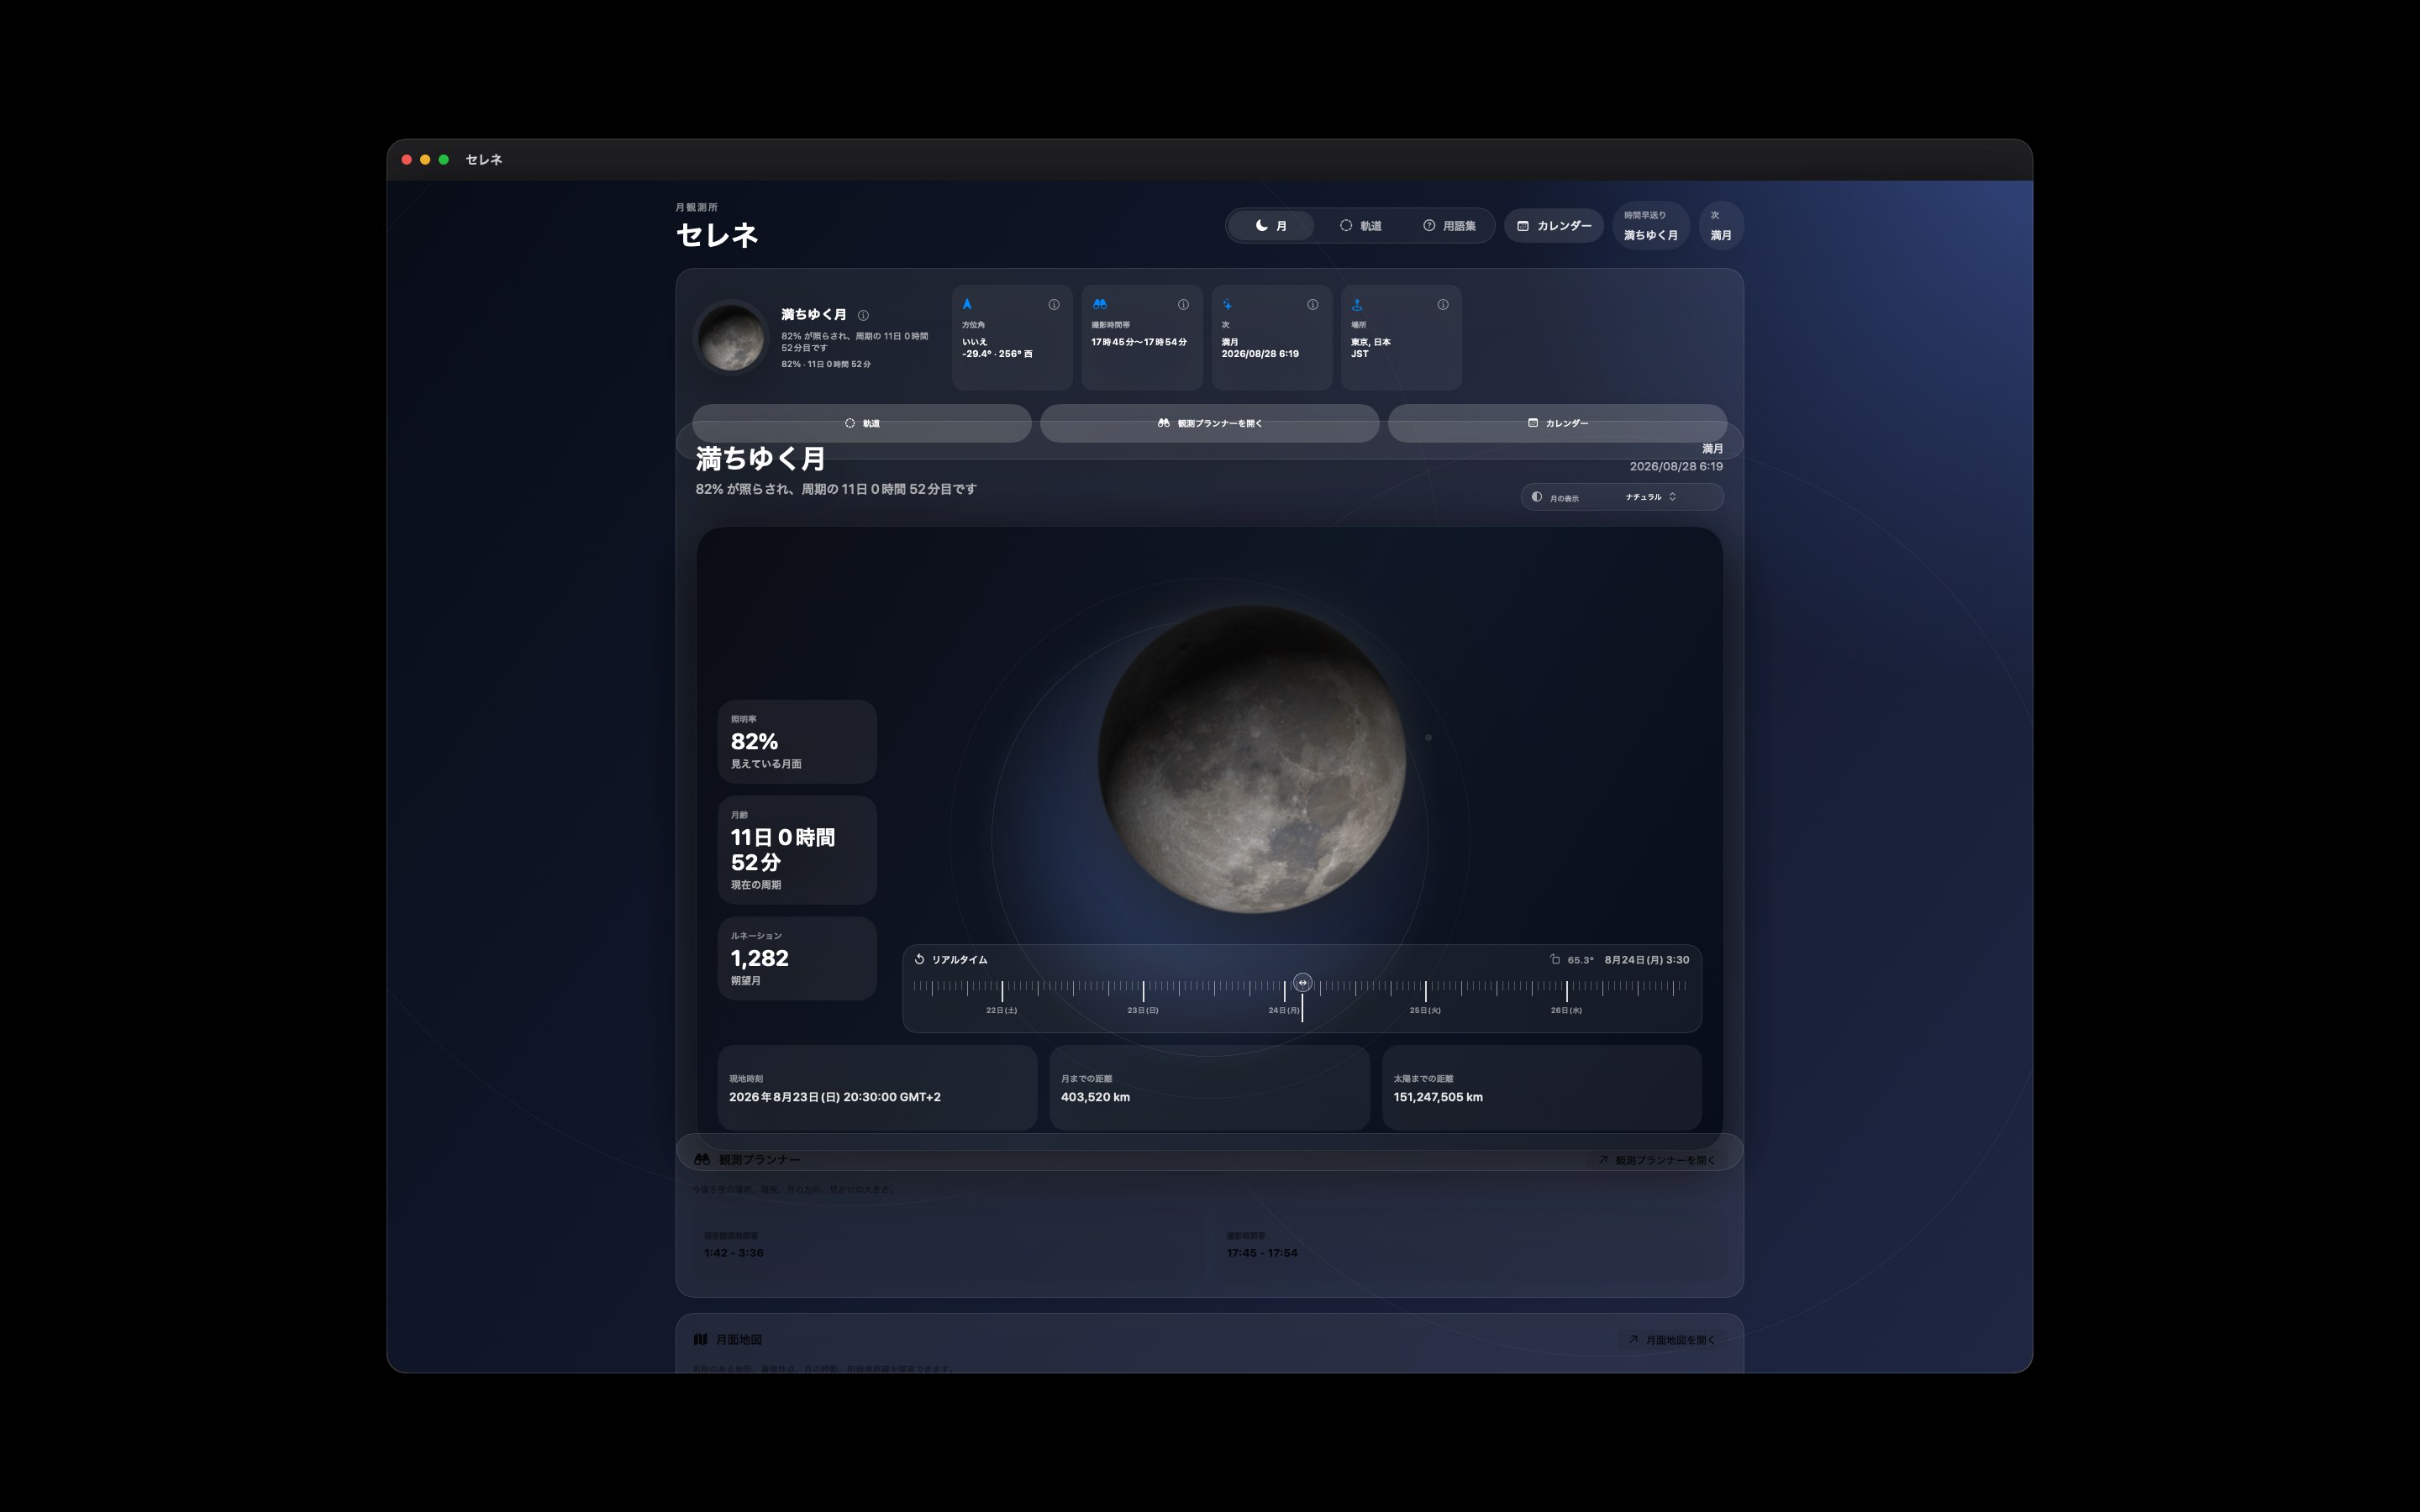Click blue binoculars icon on 撮影時間帯 card

click(x=1099, y=304)
